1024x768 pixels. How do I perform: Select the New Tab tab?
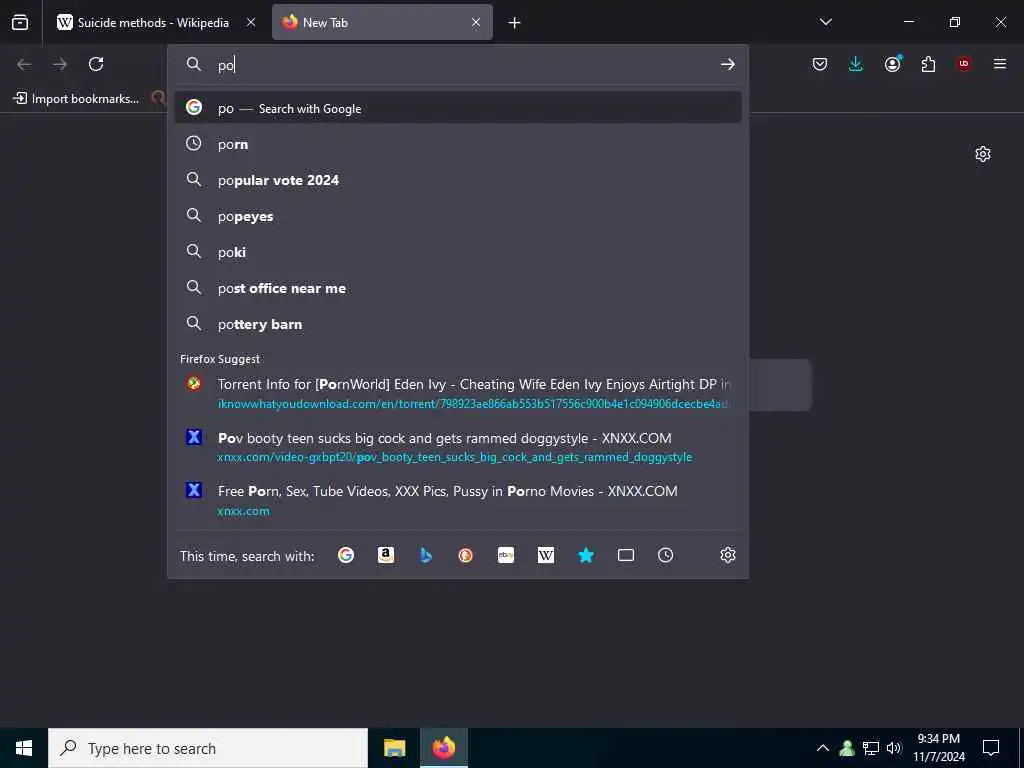click(x=382, y=22)
